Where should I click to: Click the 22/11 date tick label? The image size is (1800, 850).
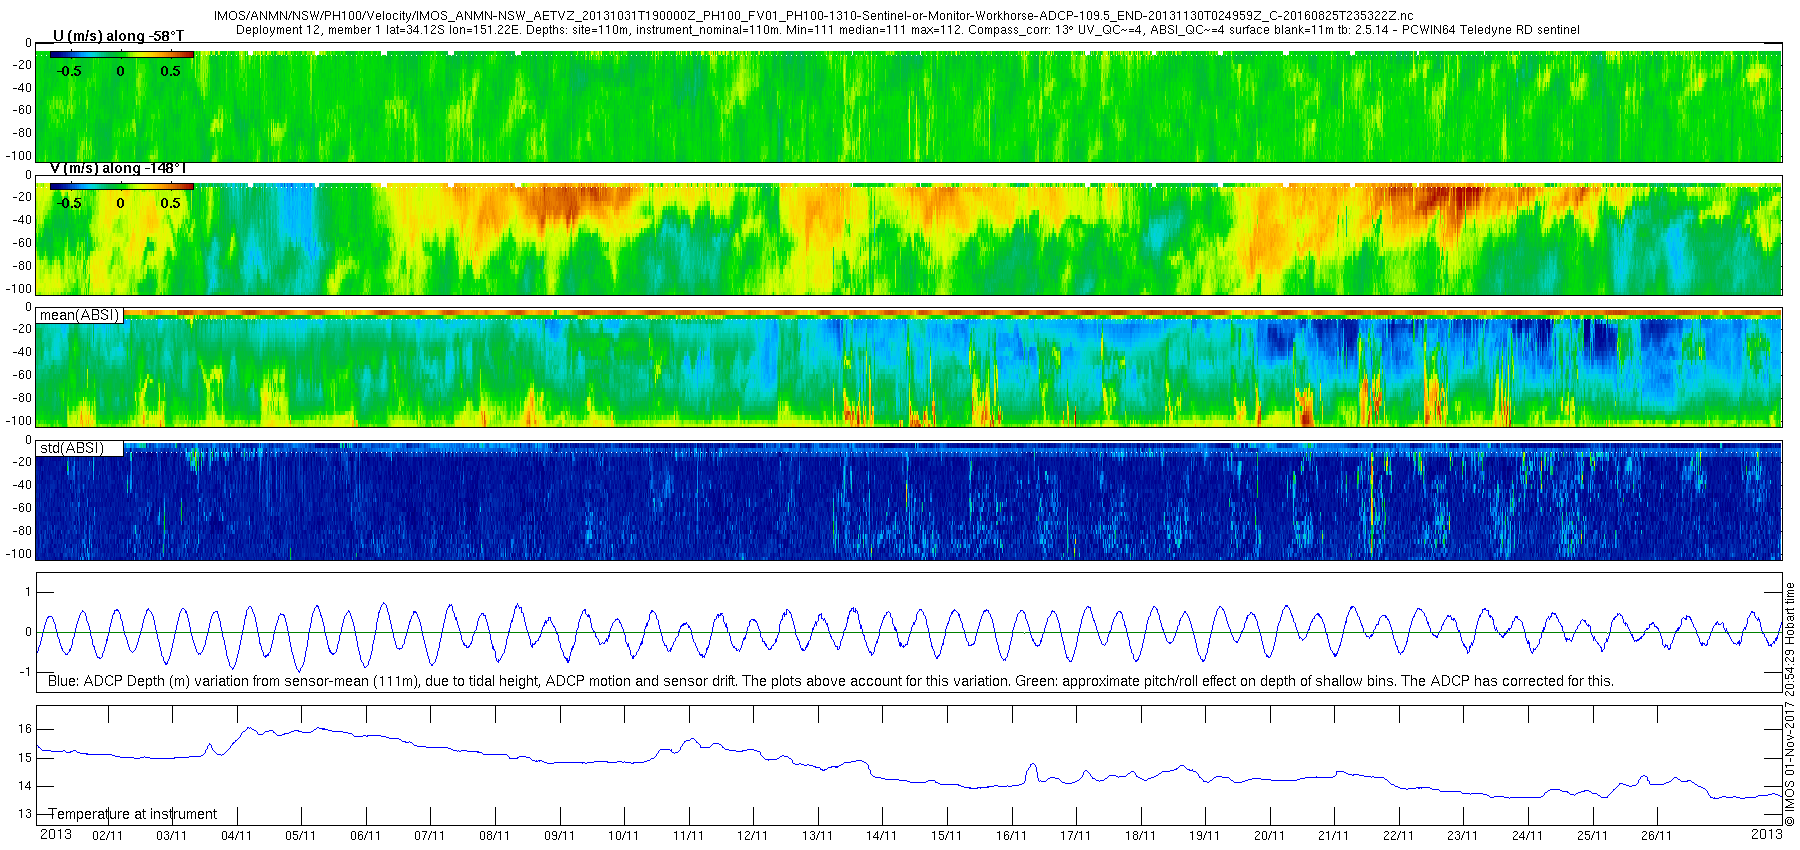pos(1398,836)
